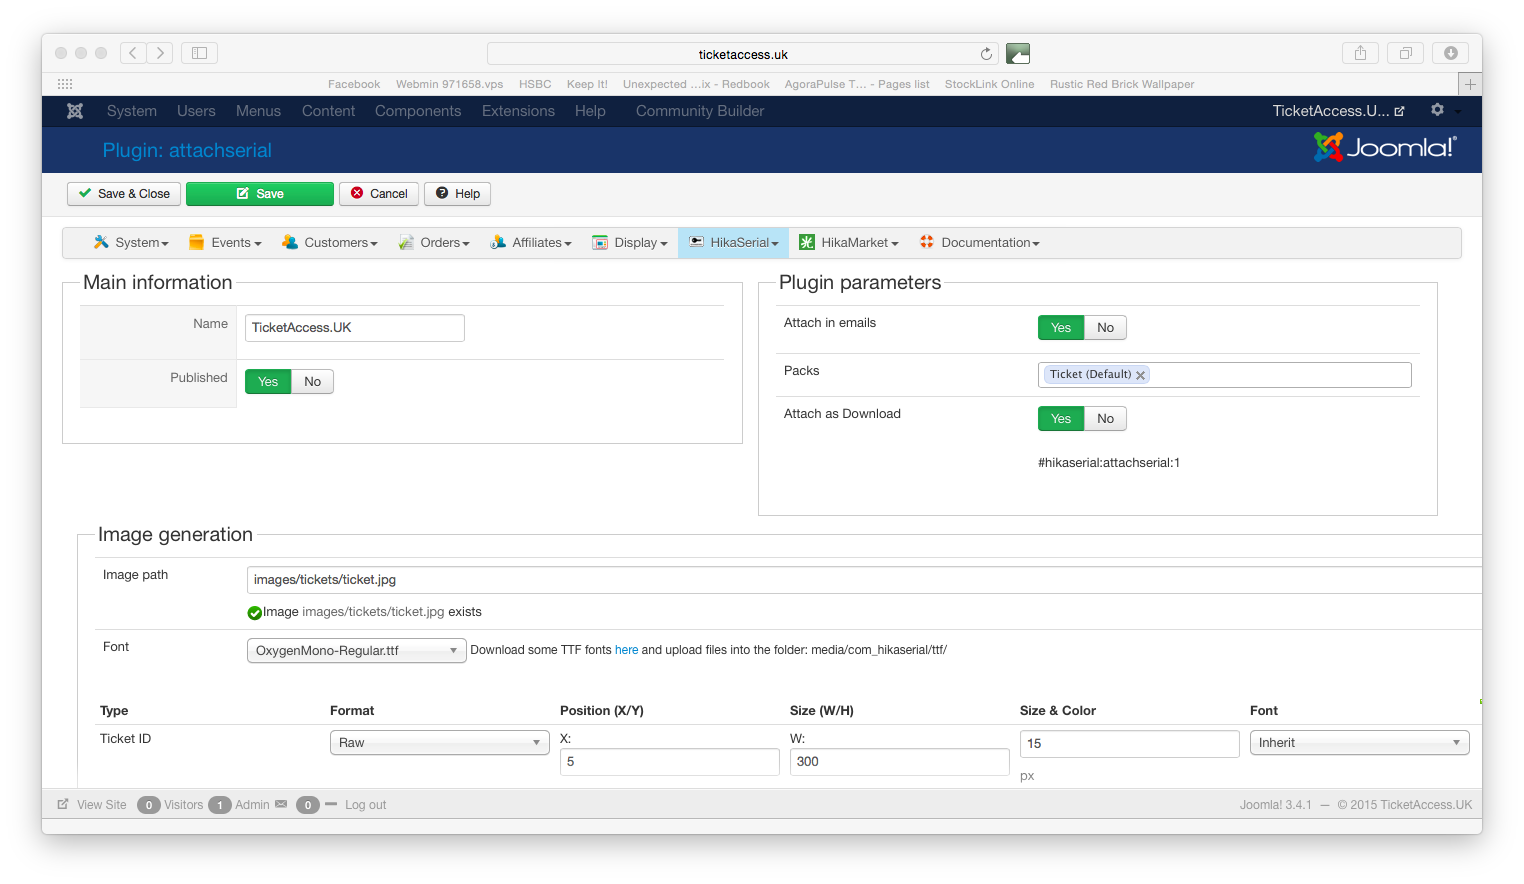Image resolution: width=1524 pixels, height=884 pixels.
Task: Click the favorites grid icon
Action: pyautogui.click(x=65, y=84)
